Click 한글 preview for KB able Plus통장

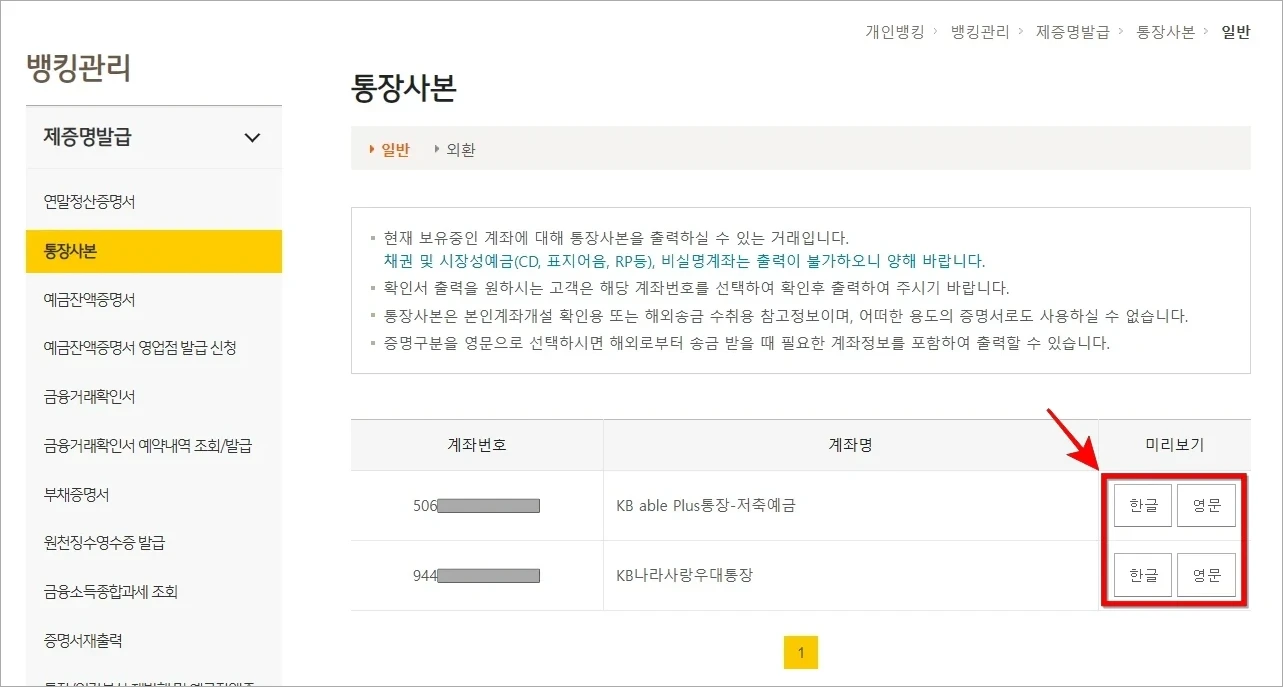pyautogui.click(x=1141, y=505)
